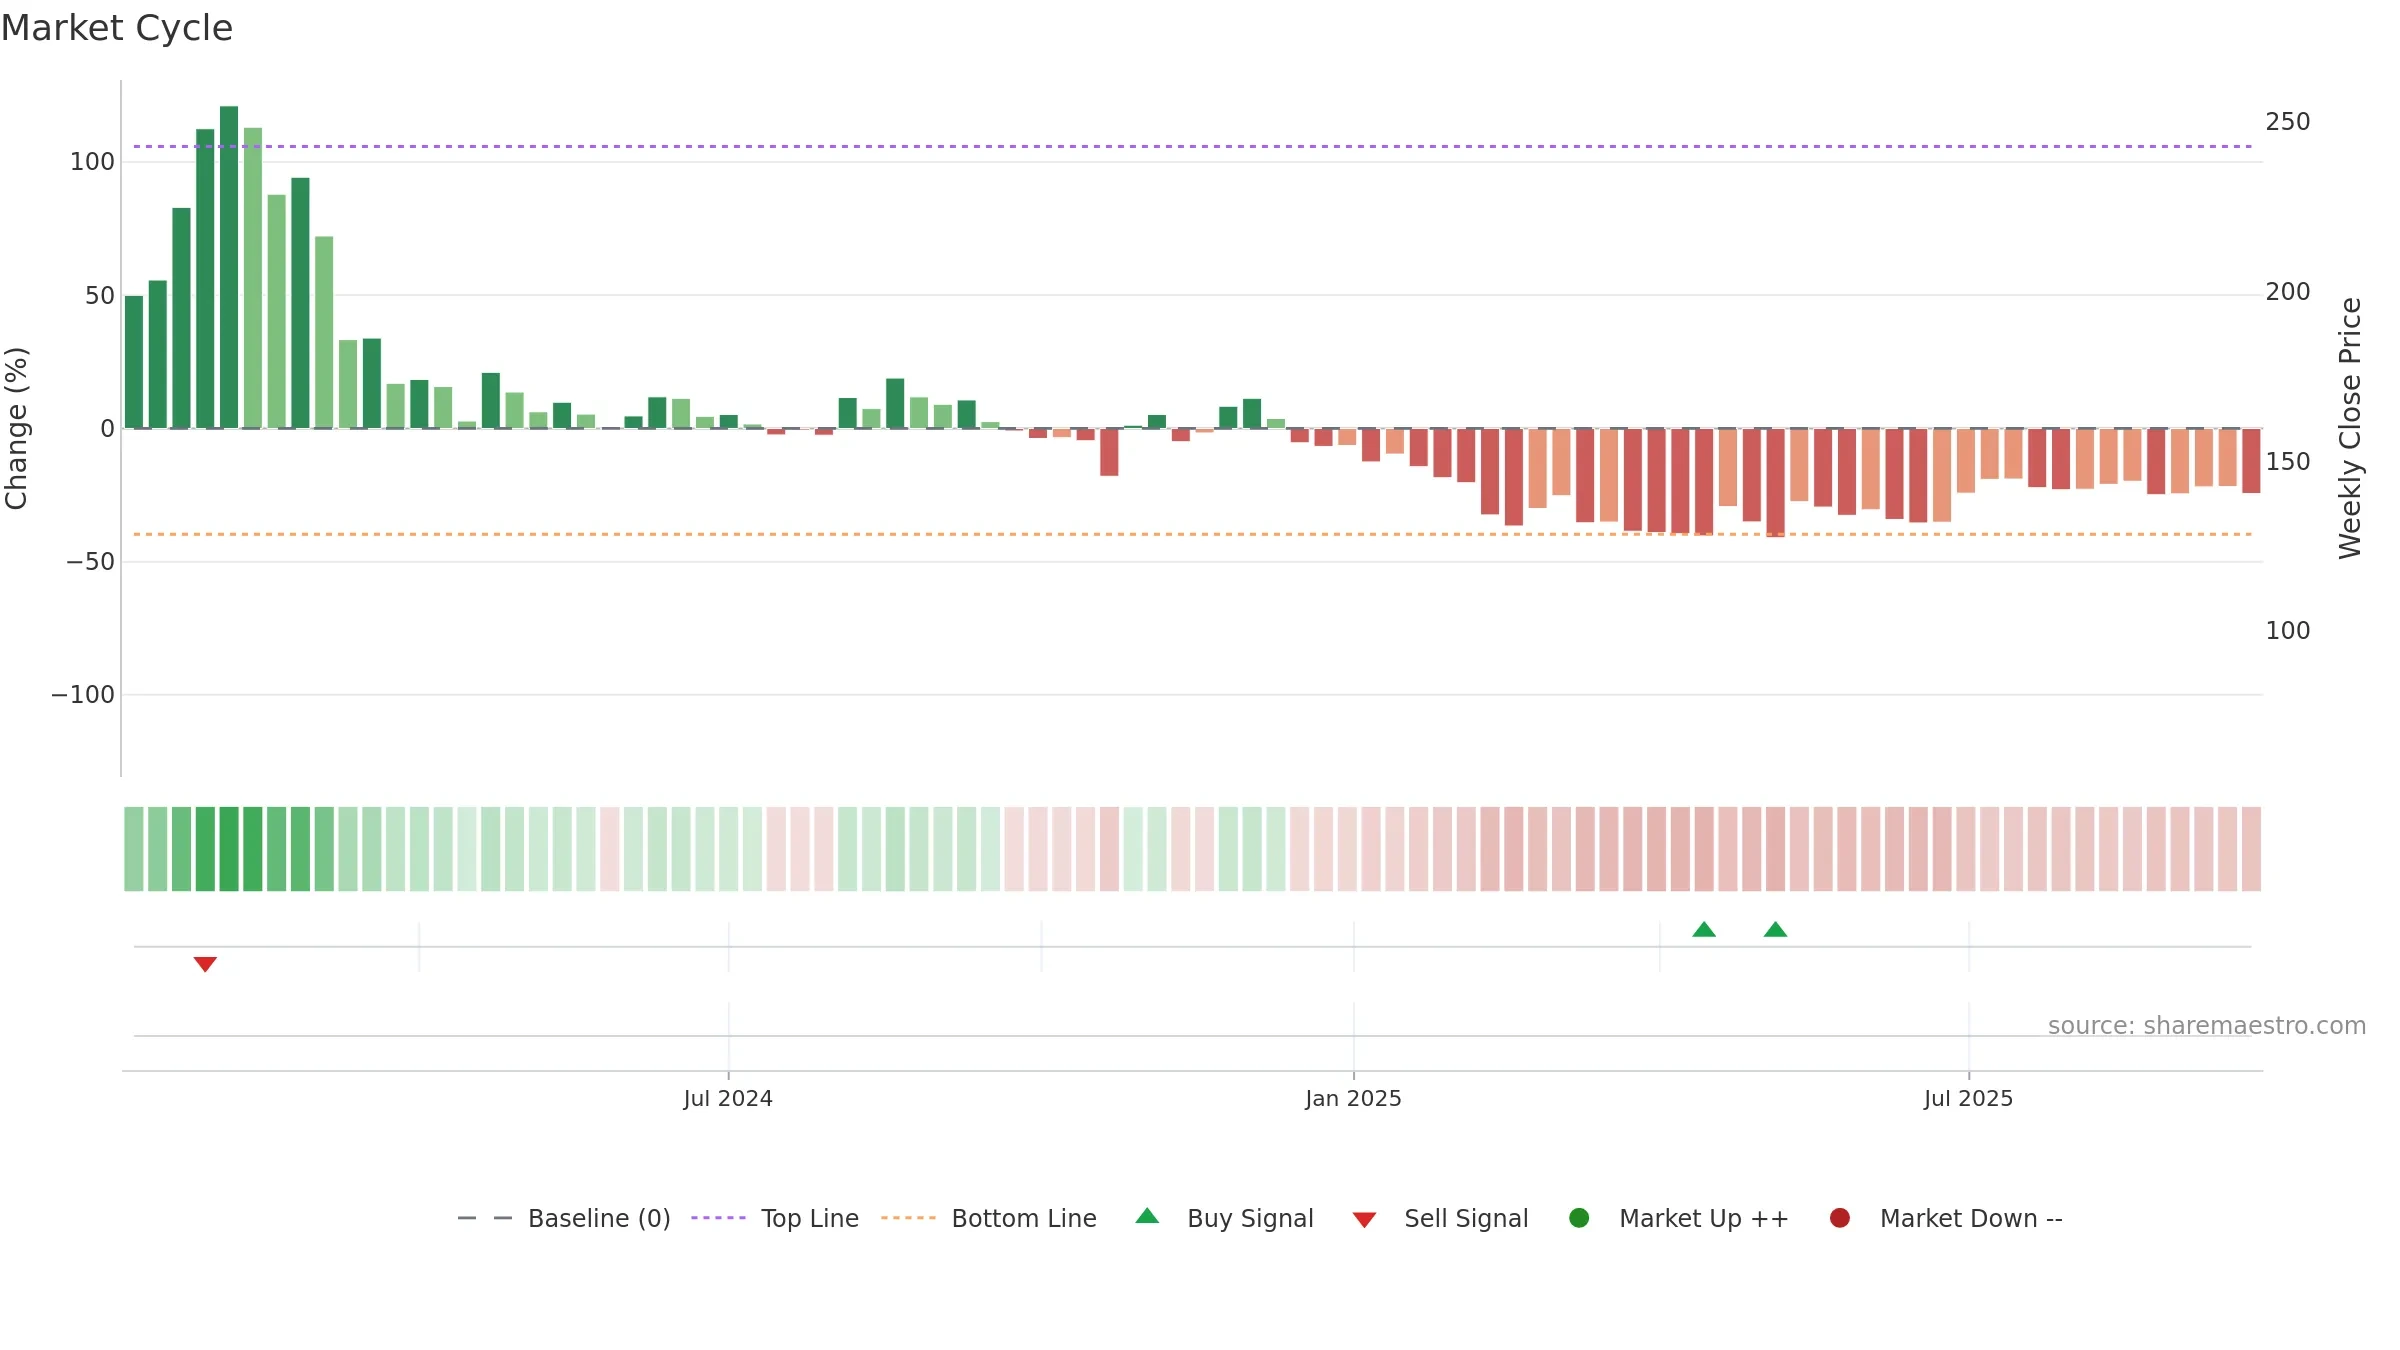Click the 250 right axis value
This screenshot has width=2400, height=1350.
2288,122
